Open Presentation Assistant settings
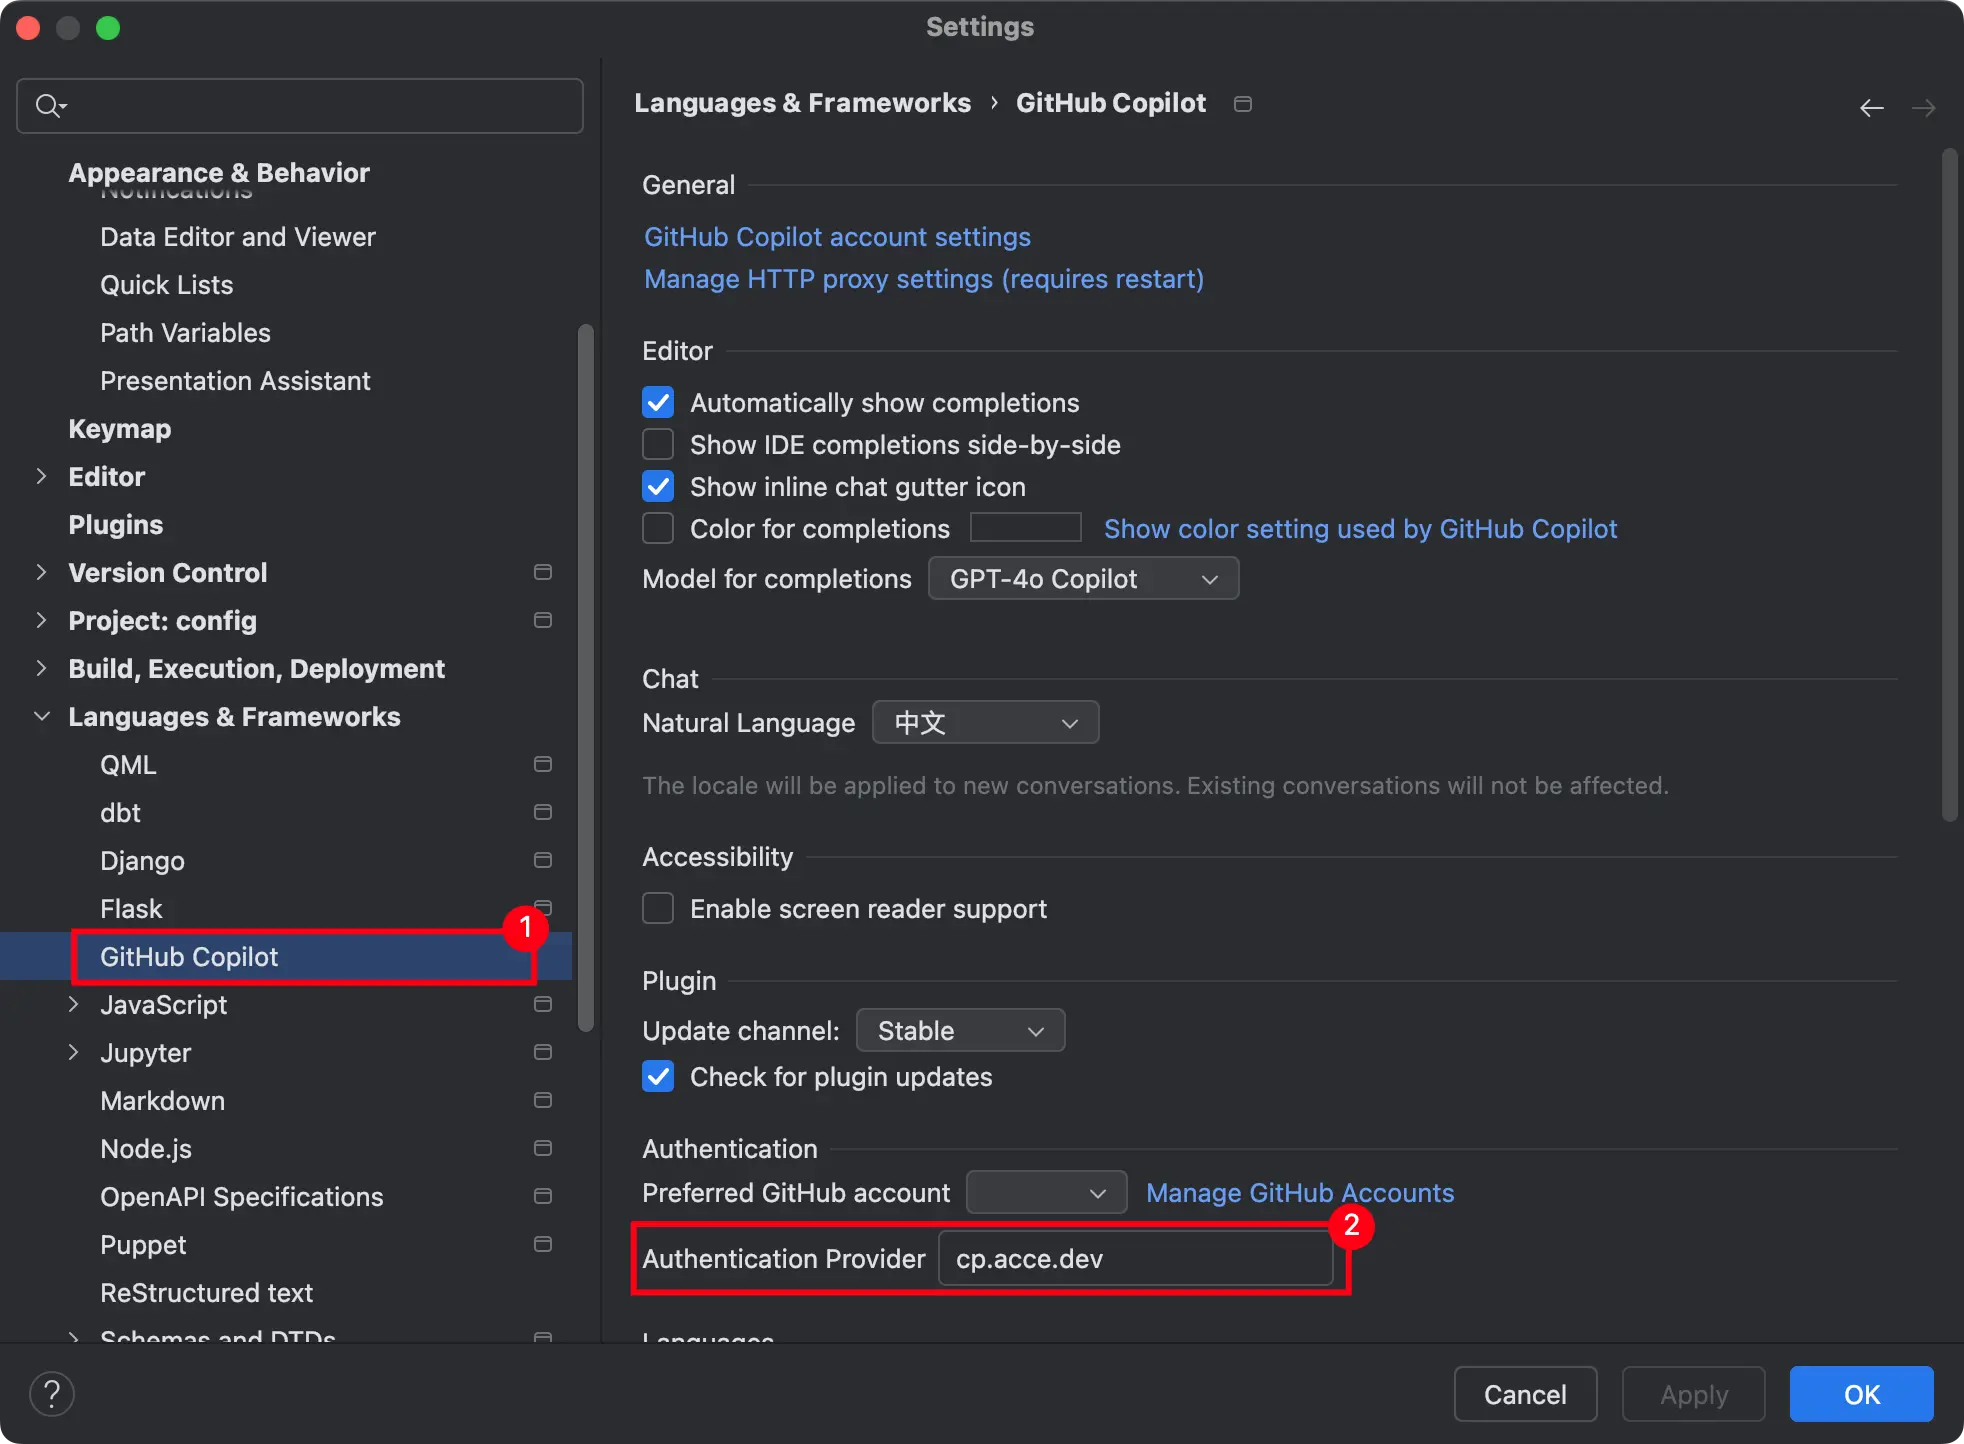The image size is (1964, 1444). pyautogui.click(x=235, y=380)
